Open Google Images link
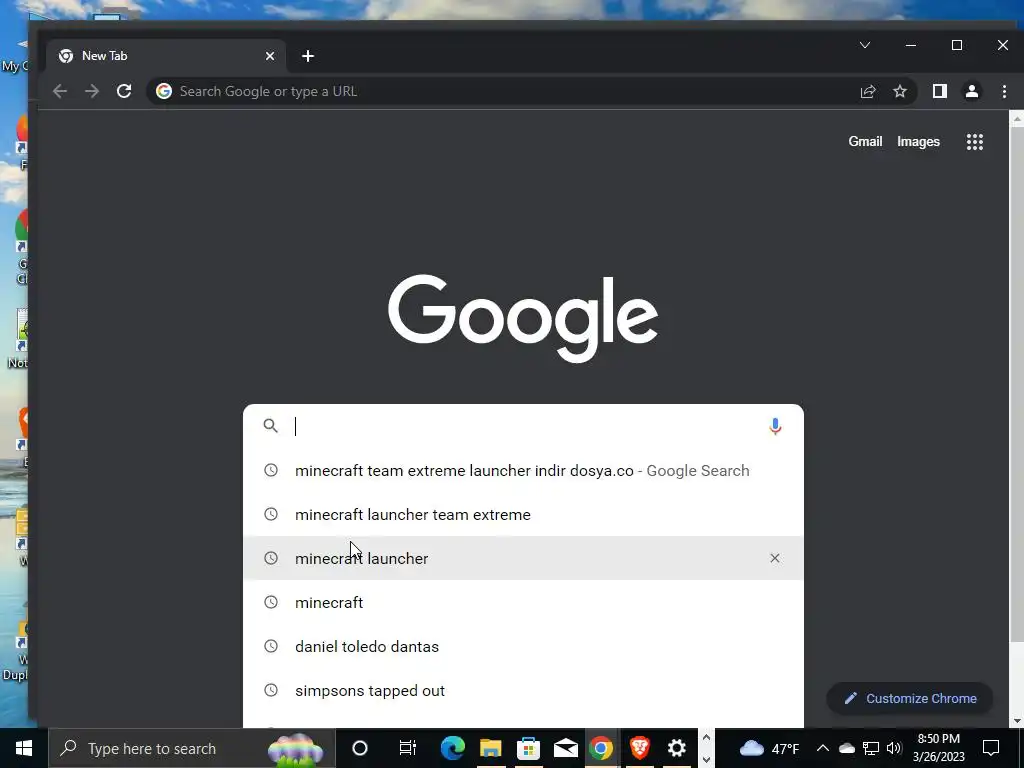This screenshot has height=768, width=1024. point(918,142)
